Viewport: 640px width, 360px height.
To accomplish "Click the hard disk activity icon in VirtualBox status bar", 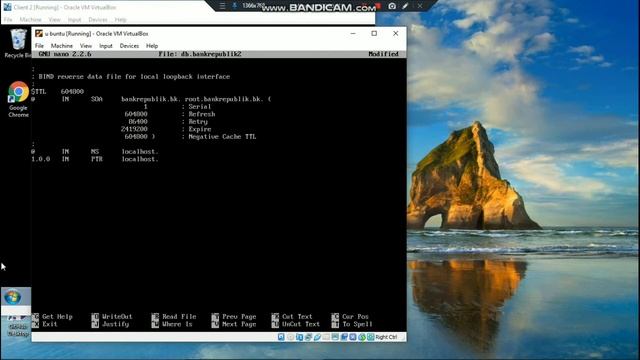I will (281, 337).
